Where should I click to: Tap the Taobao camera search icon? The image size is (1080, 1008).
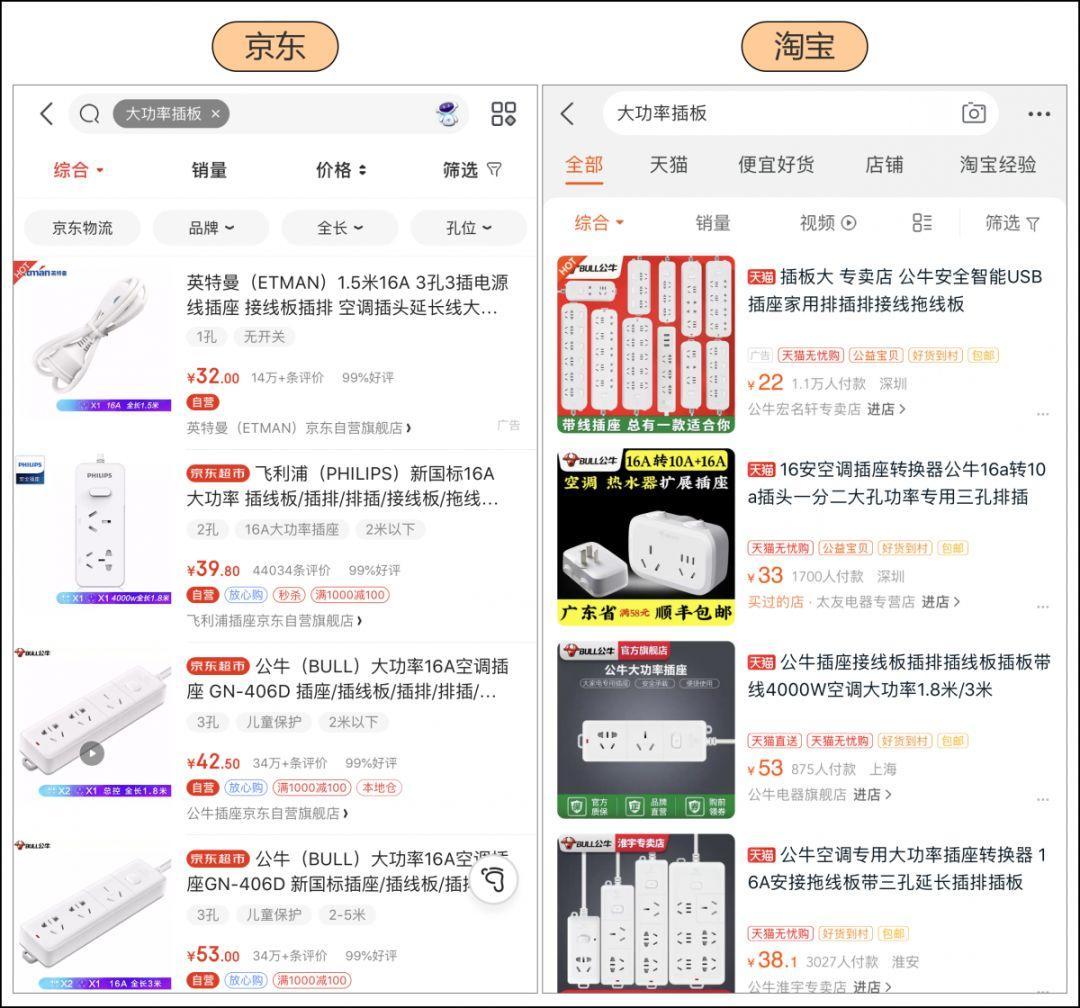point(973,113)
